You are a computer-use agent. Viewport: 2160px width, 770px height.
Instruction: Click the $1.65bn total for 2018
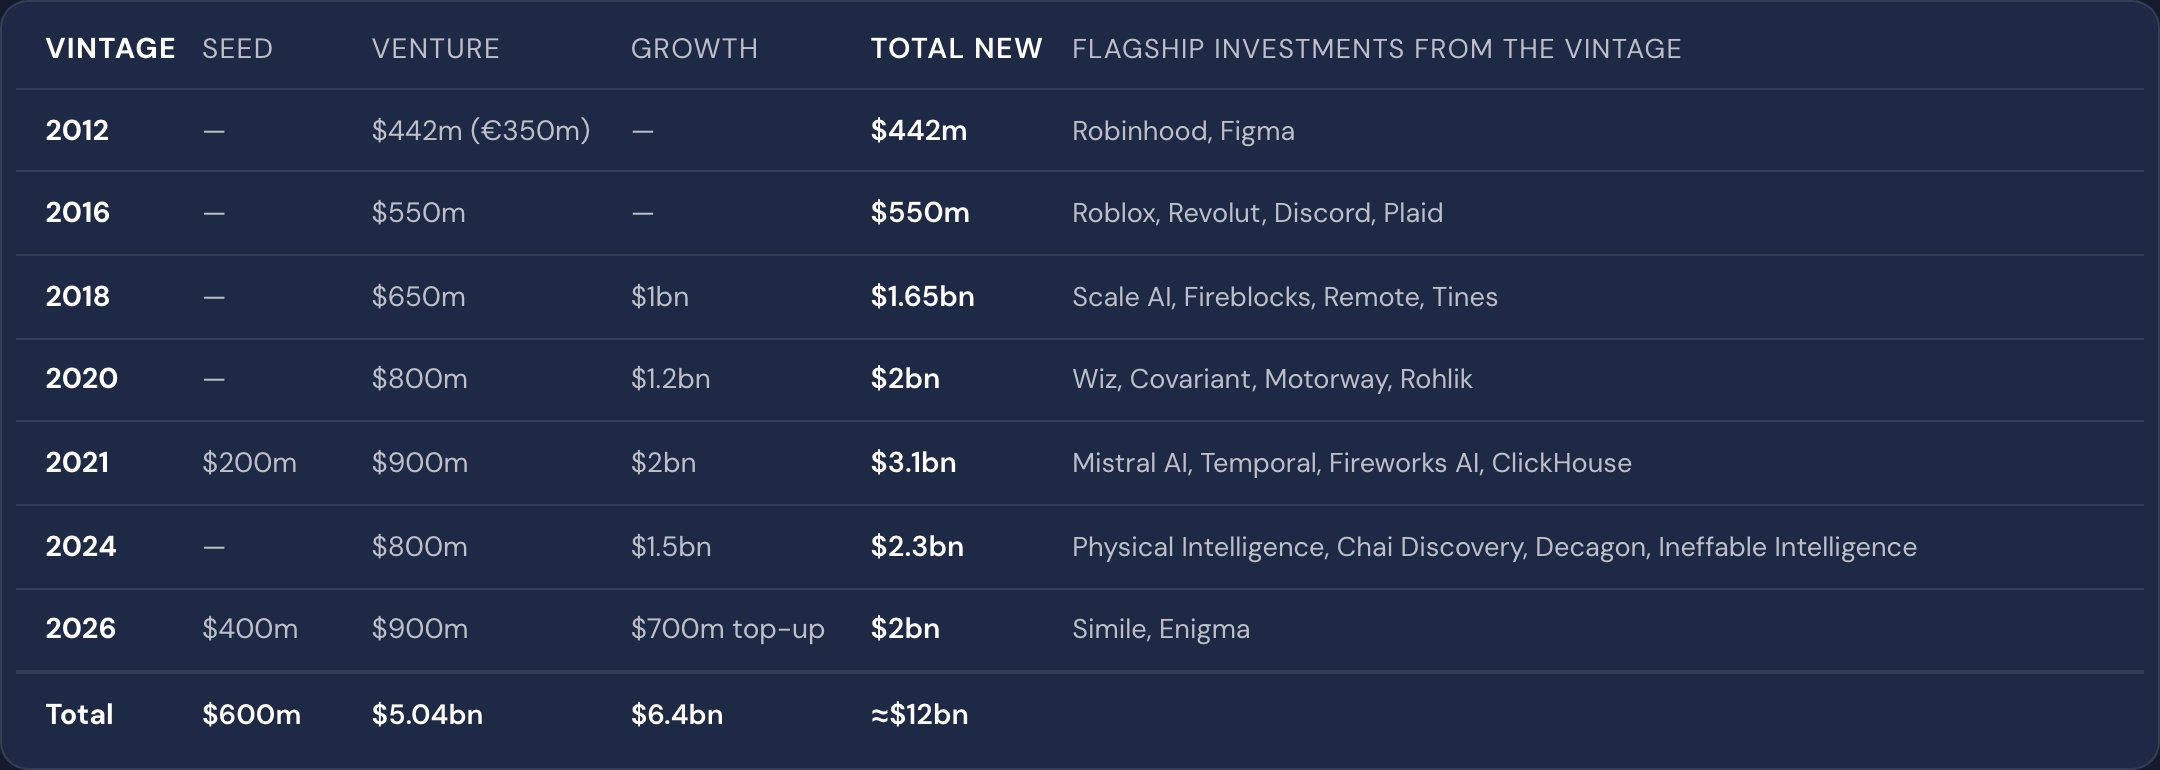coord(922,296)
